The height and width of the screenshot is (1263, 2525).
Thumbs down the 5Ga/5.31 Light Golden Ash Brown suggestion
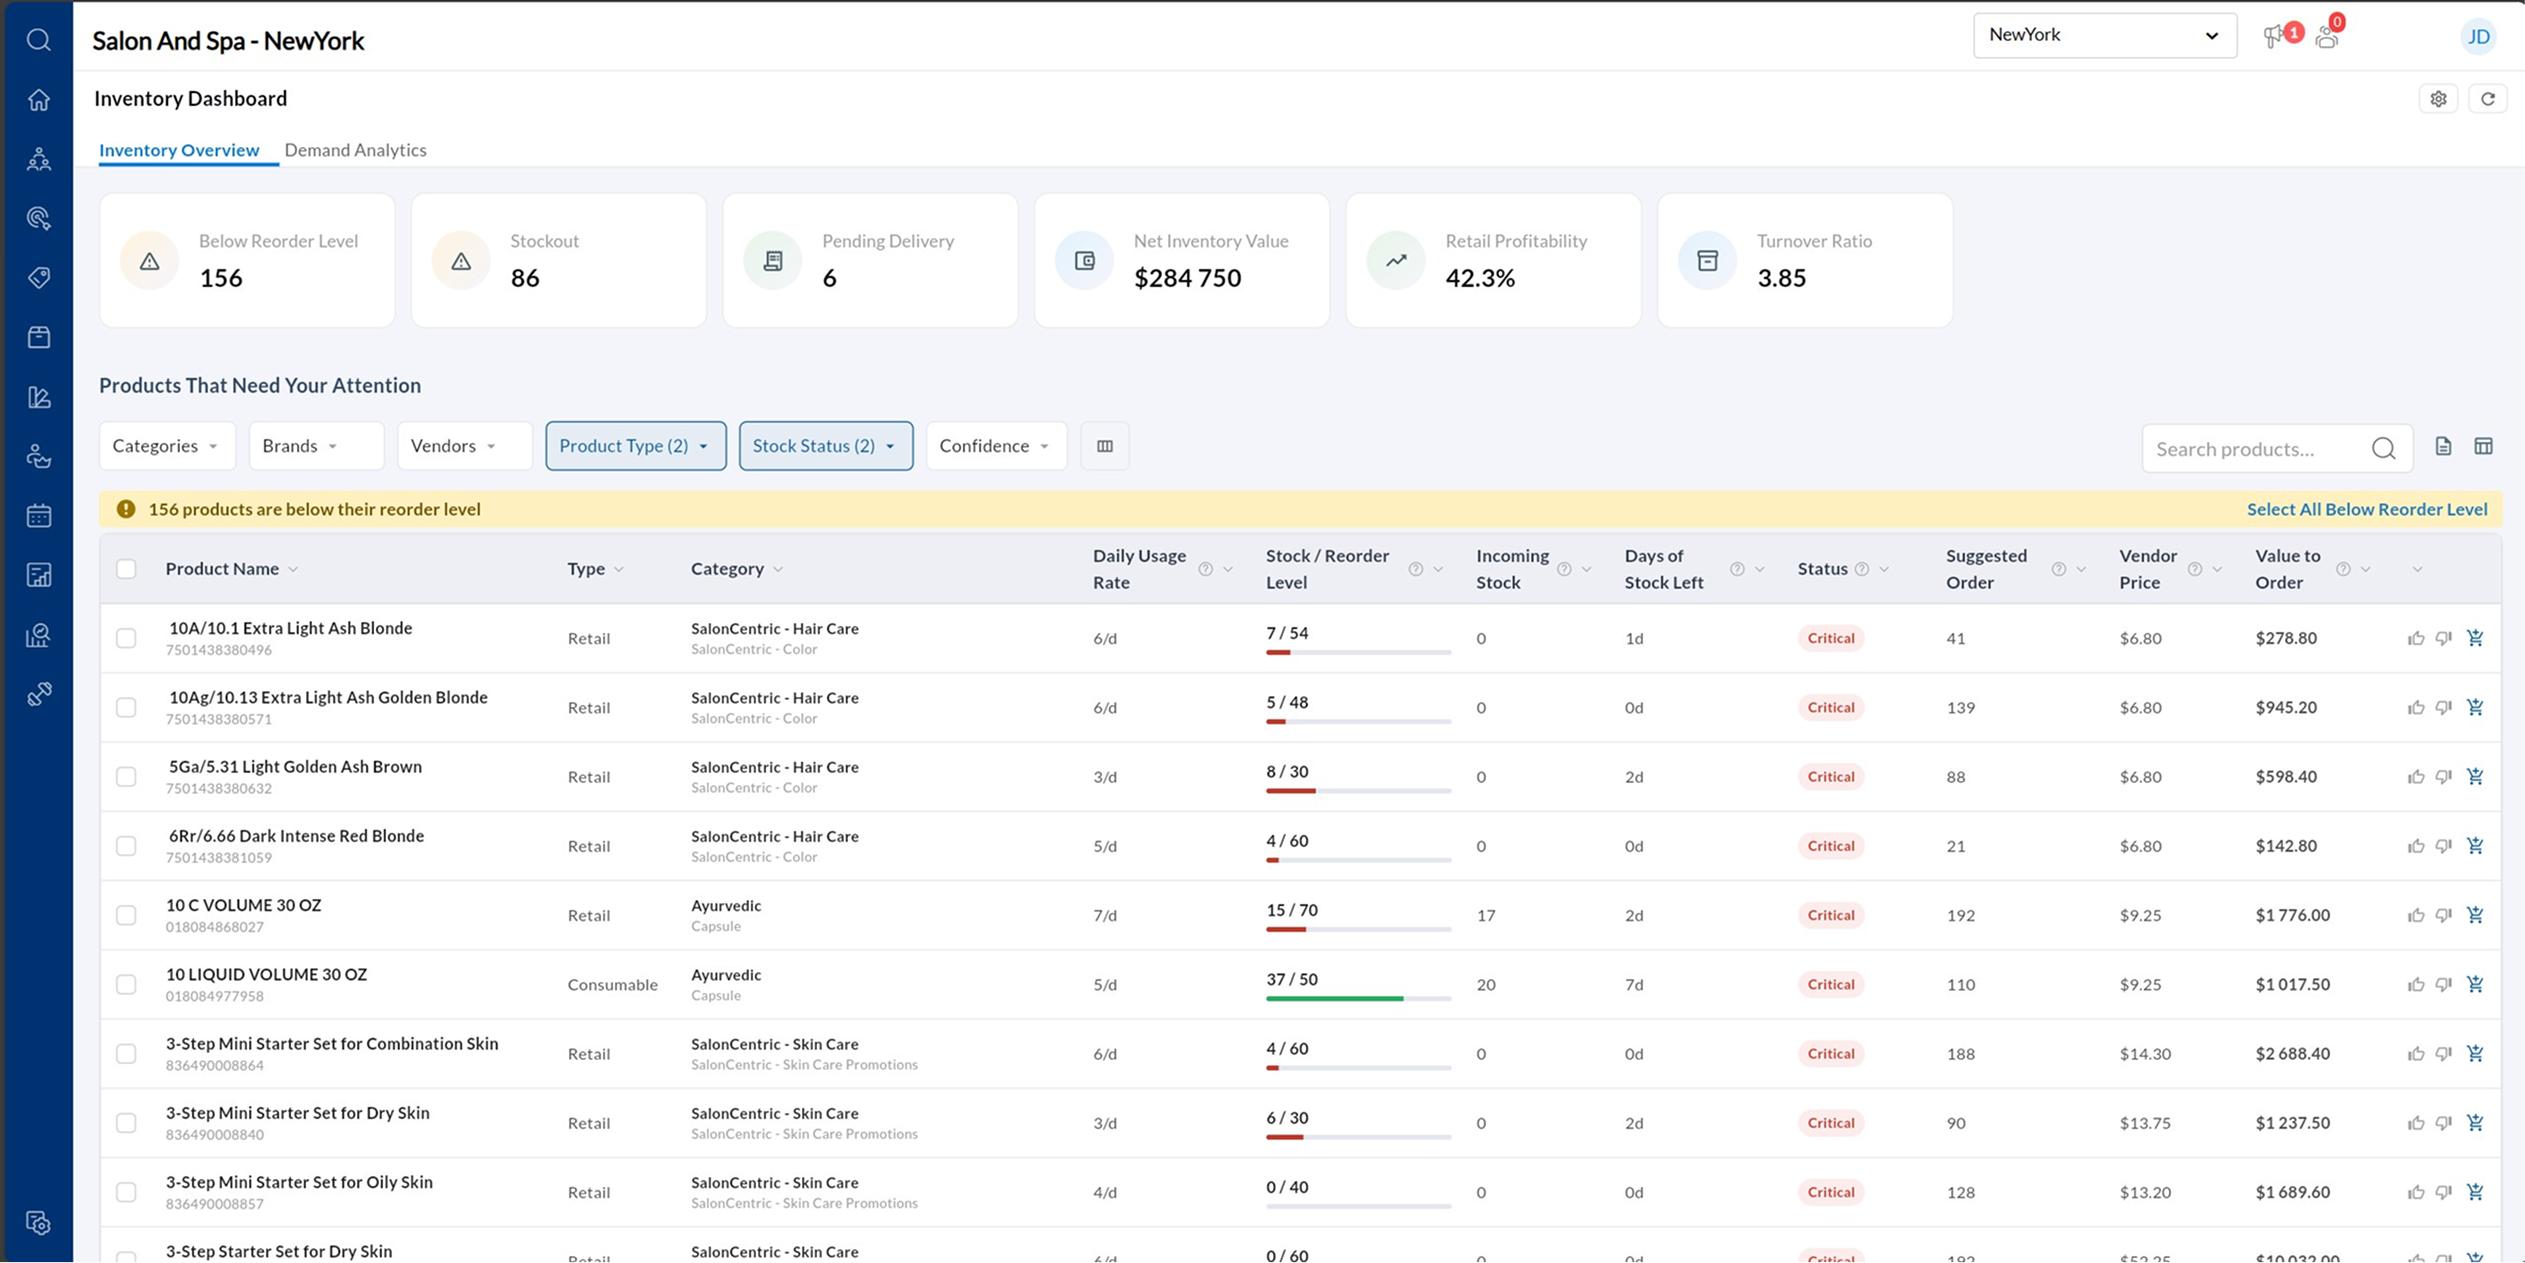pyautogui.click(x=2443, y=777)
